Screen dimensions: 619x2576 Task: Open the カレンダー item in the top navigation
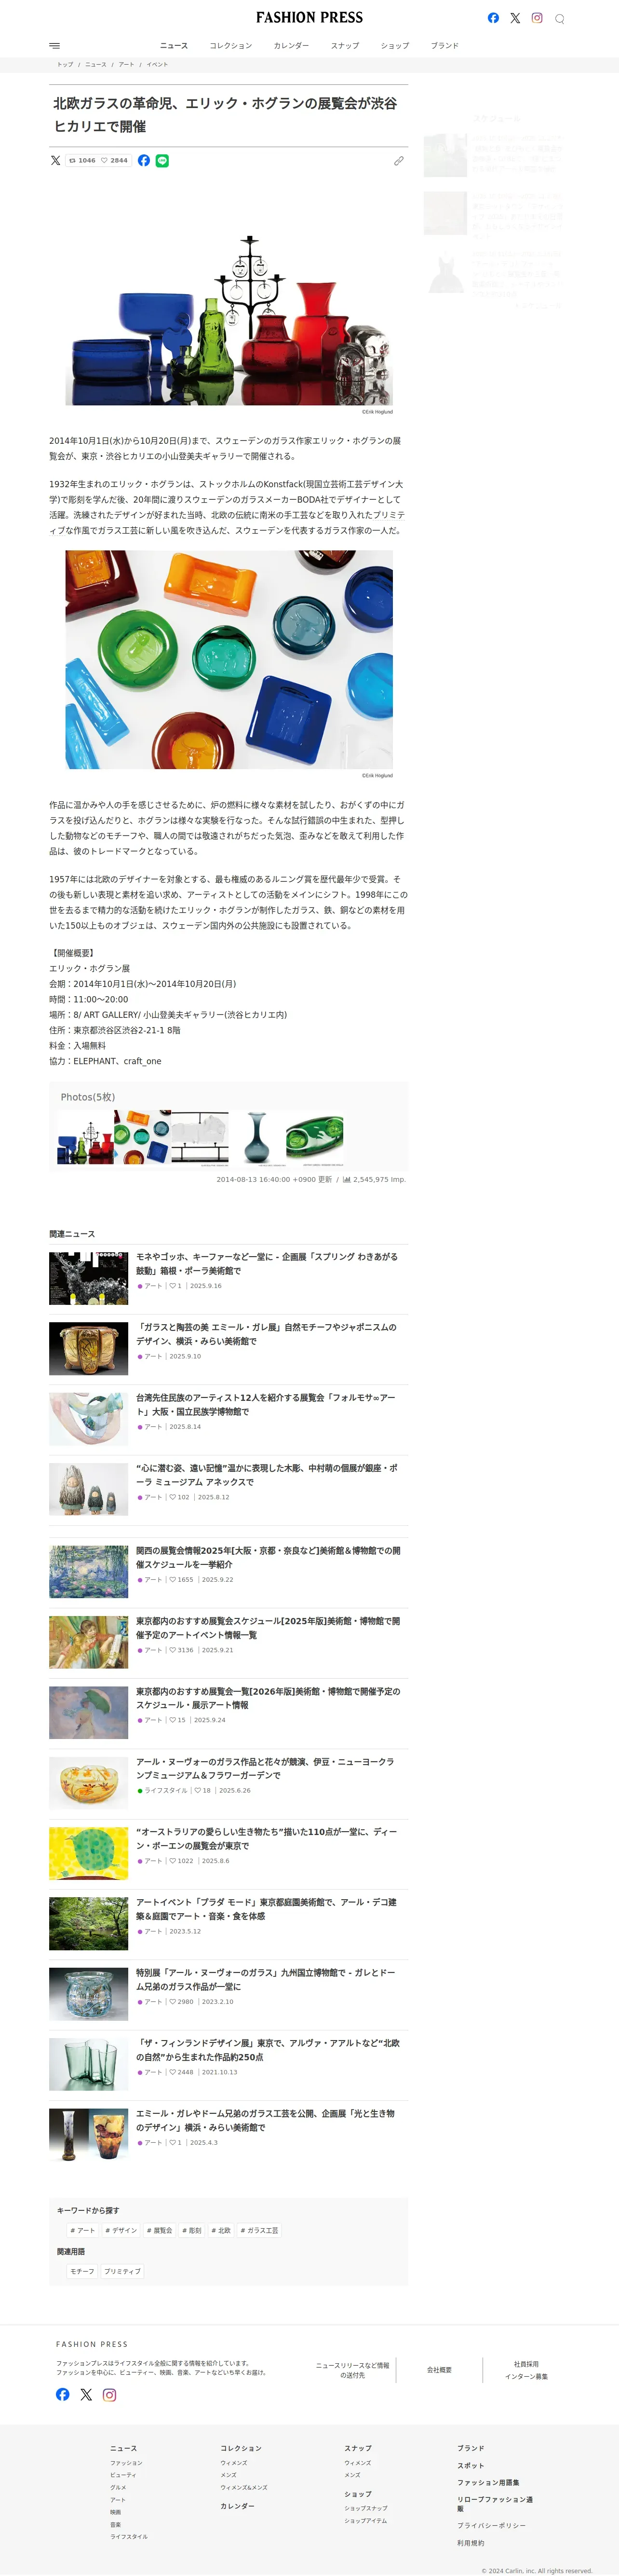291,46
